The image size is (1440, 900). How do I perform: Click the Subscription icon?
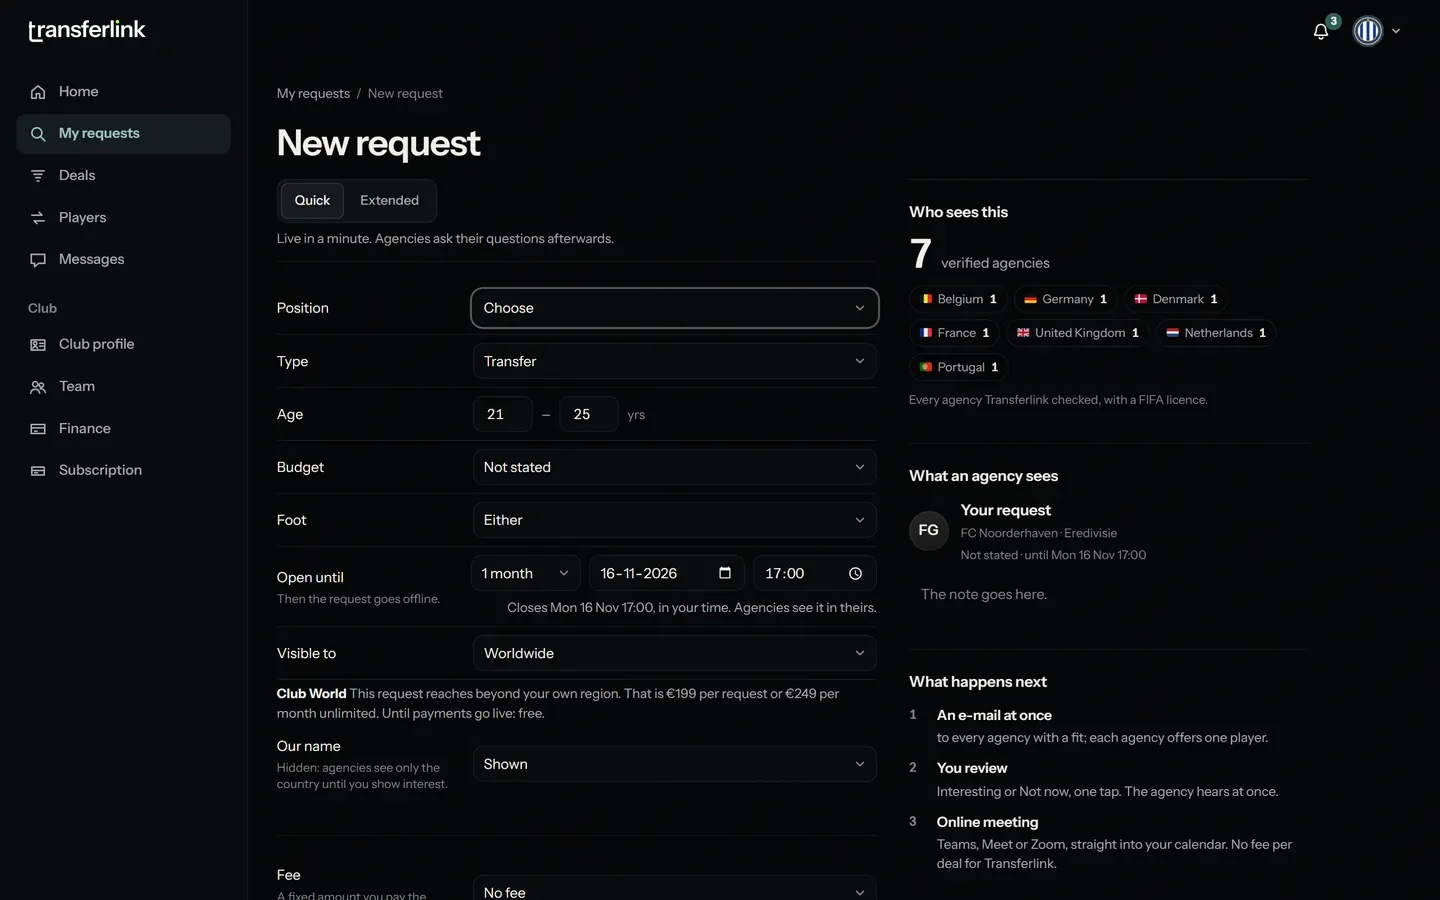pyautogui.click(x=38, y=471)
